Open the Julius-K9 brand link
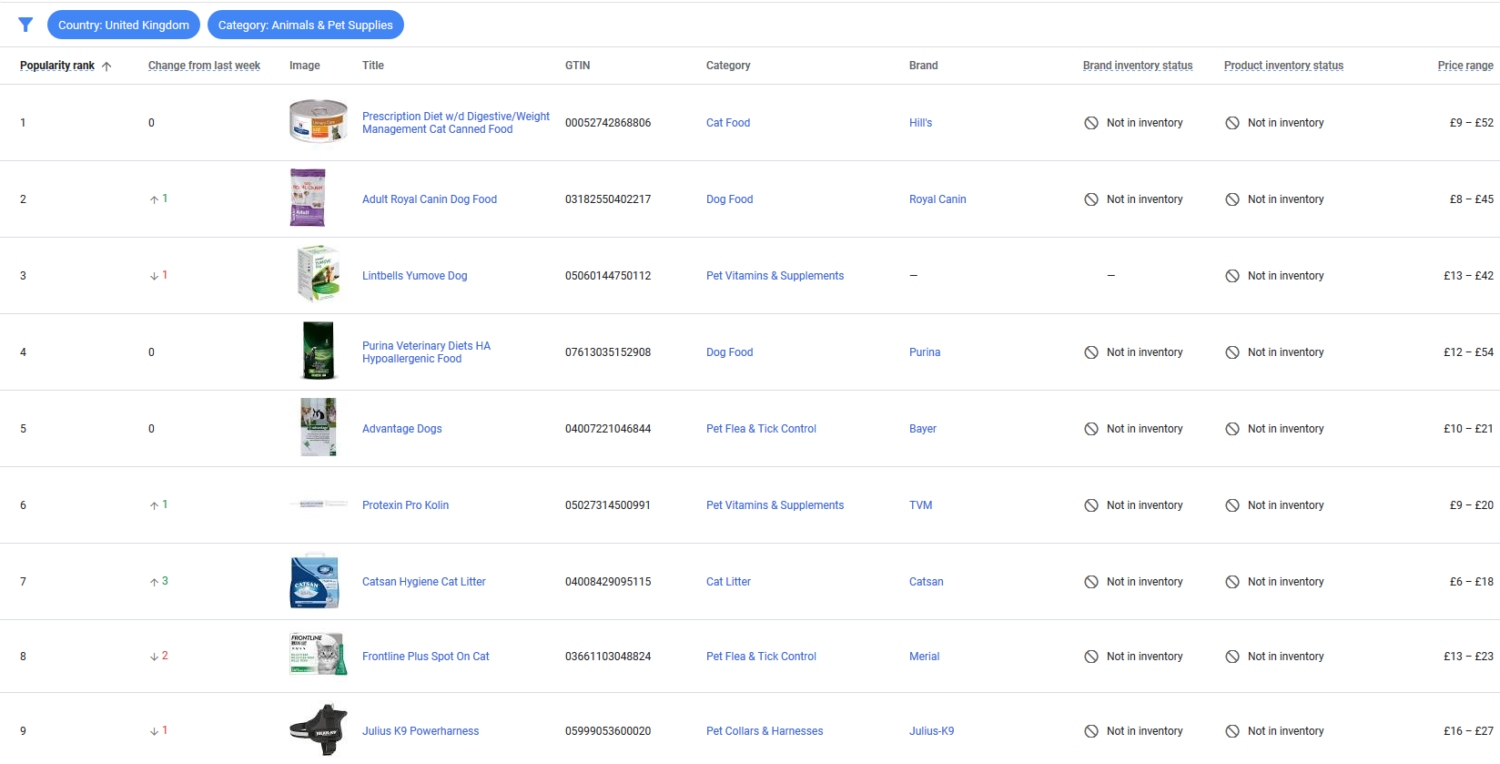The image size is (1500, 764). click(x=931, y=730)
